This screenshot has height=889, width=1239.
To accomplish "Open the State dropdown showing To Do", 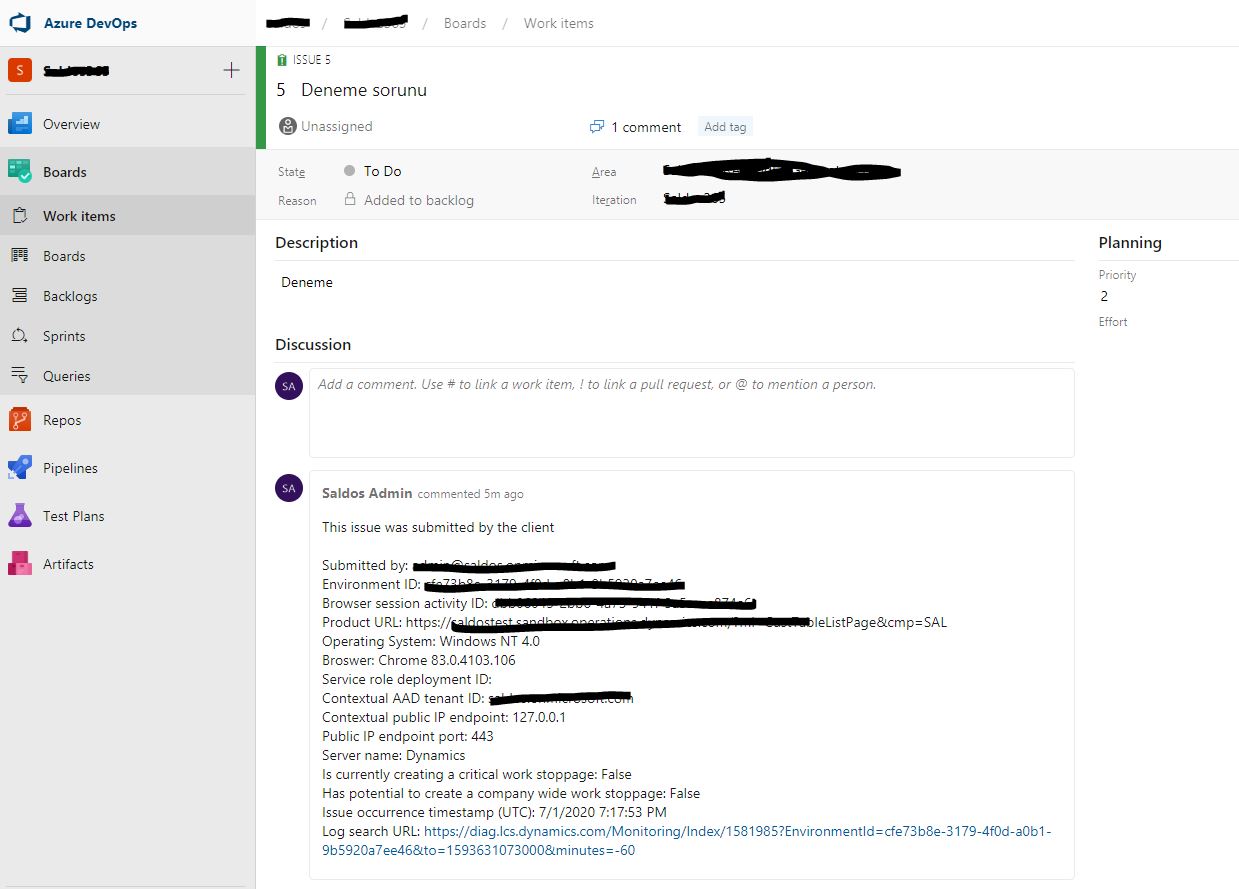I will point(383,171).
